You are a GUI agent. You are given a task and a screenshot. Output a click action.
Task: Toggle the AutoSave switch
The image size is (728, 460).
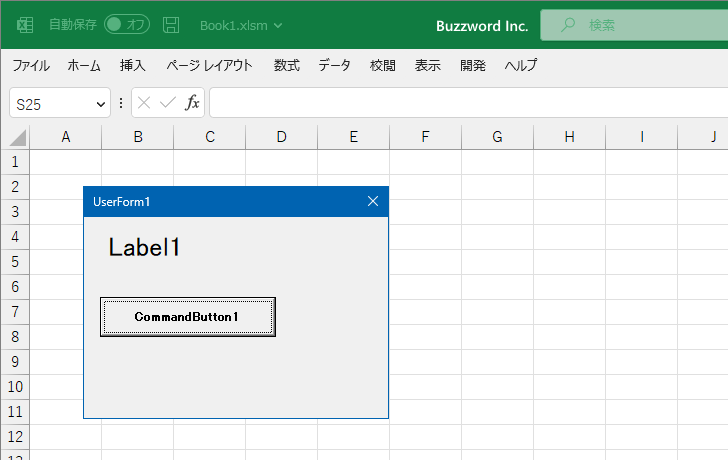click(x=127, y=25)
